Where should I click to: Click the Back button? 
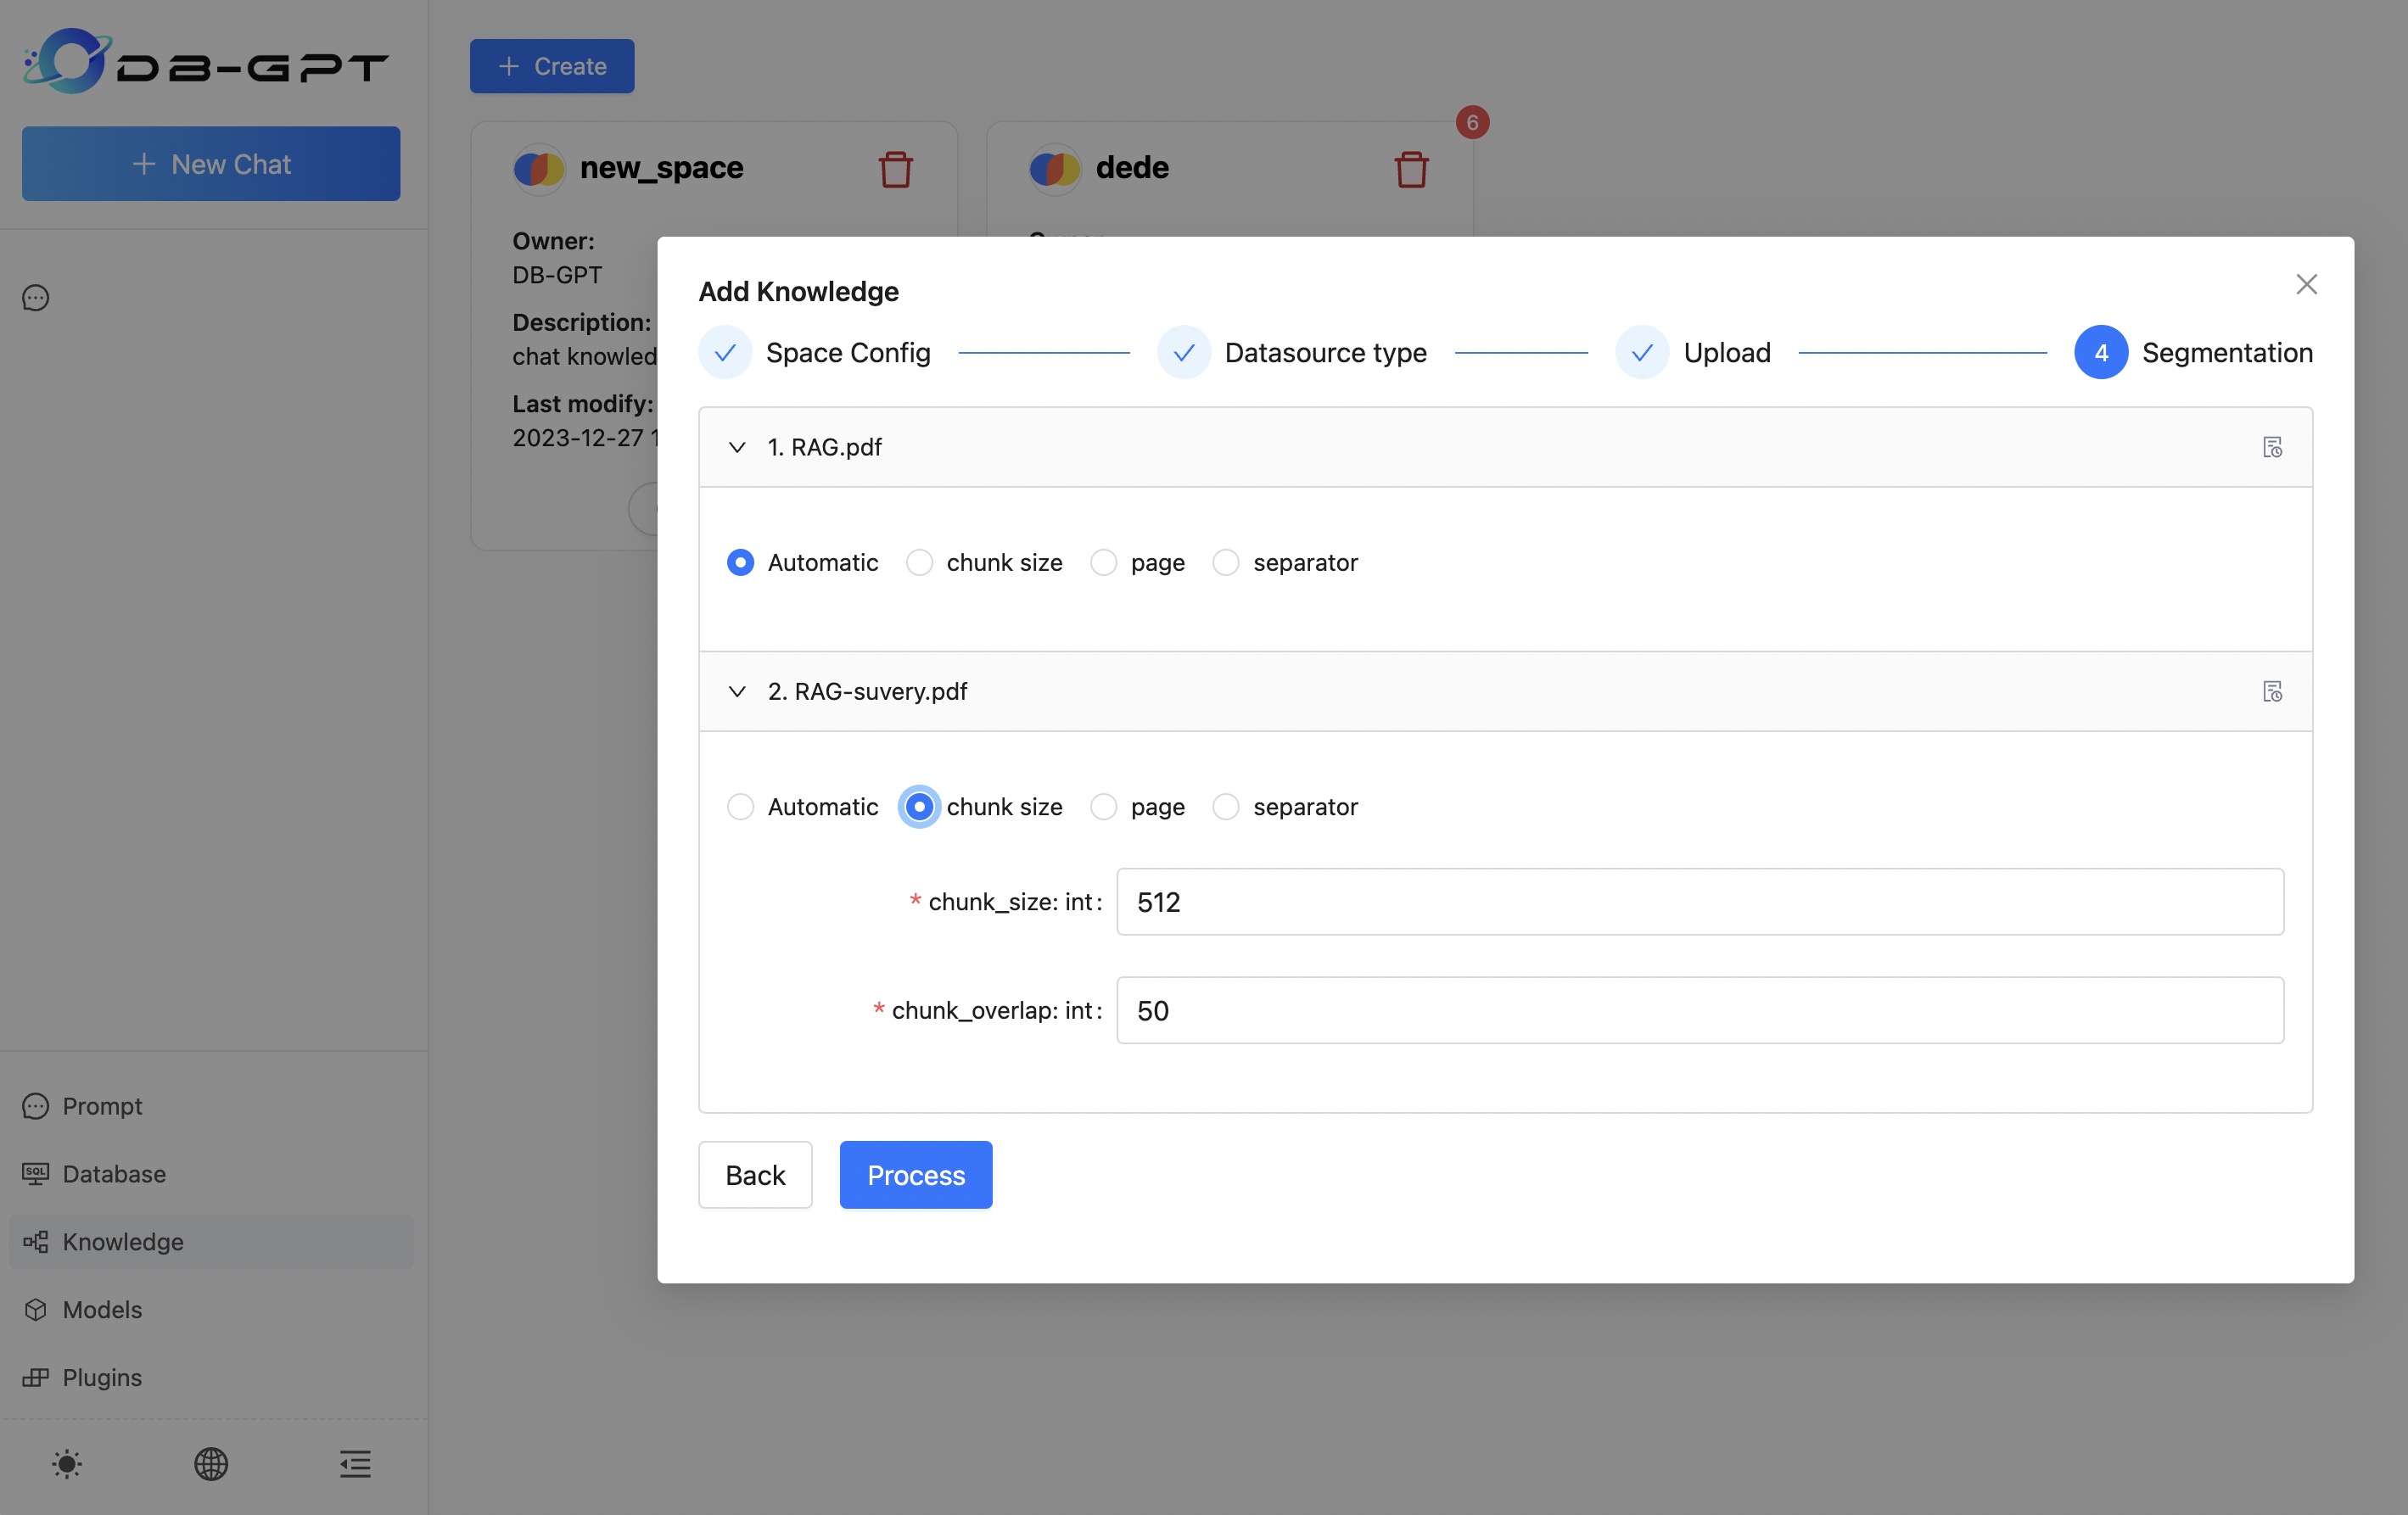tap(755, 1175)
